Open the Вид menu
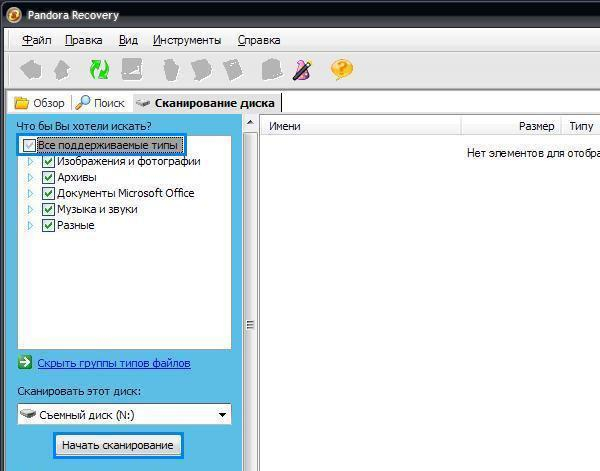 (128, 40)
